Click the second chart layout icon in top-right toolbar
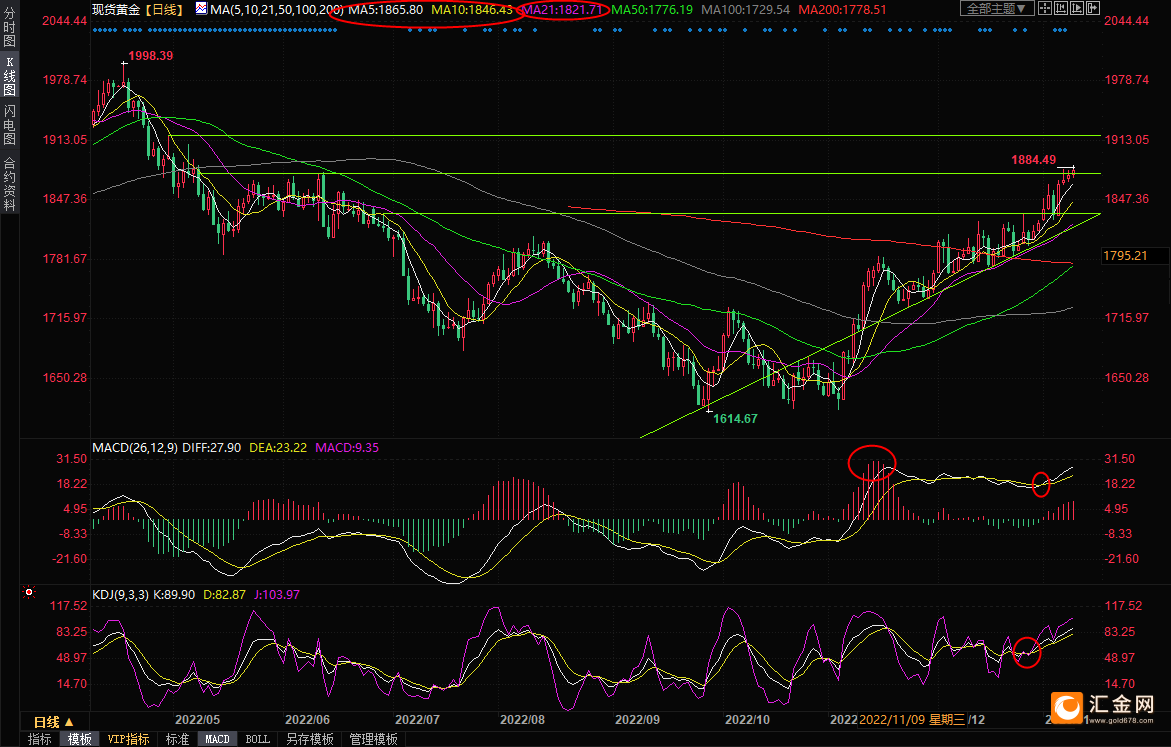The height and width of the screenshot is (747, 1171). tap(1061, 9)
